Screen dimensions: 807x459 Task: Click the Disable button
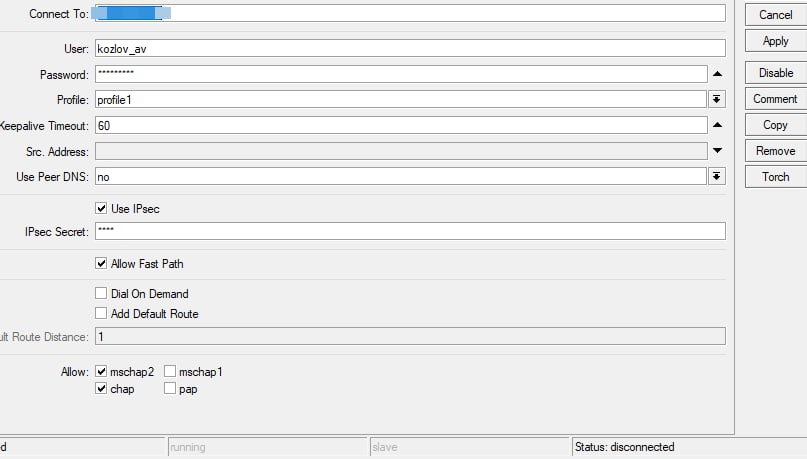(776, 73)
